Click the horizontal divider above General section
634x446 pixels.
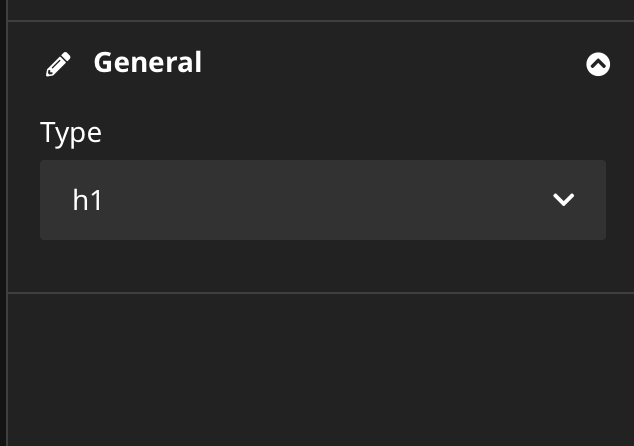click(x=321, y=21)
